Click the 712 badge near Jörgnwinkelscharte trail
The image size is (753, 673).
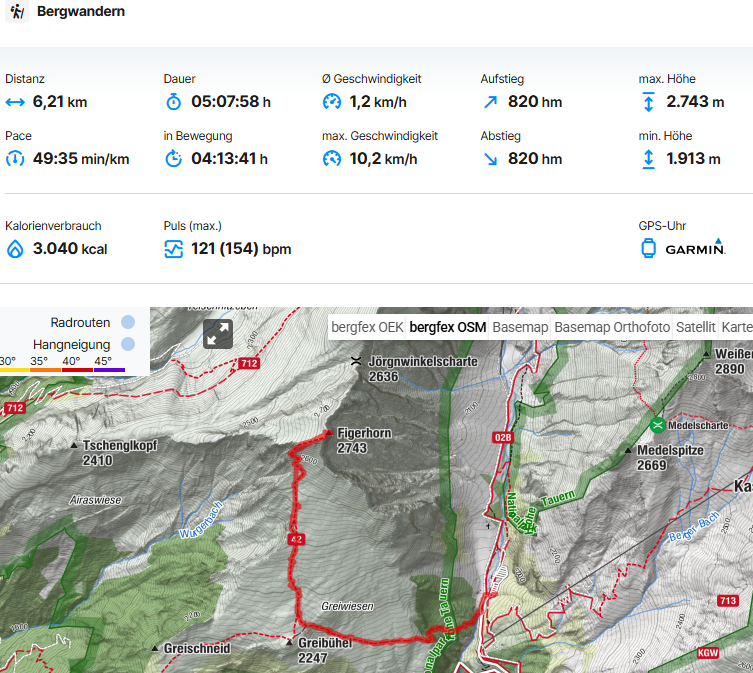[x=249, y=363]
